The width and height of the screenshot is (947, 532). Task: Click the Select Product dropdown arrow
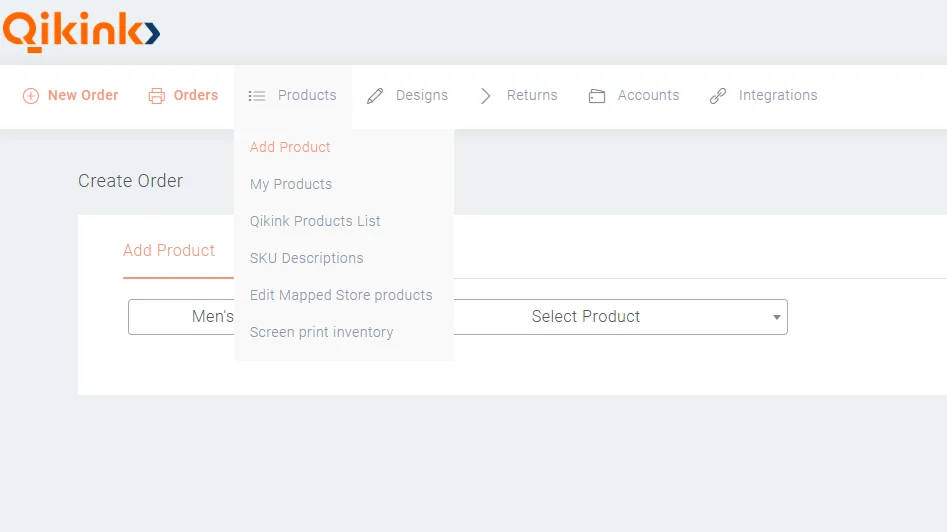coord(777,317)
